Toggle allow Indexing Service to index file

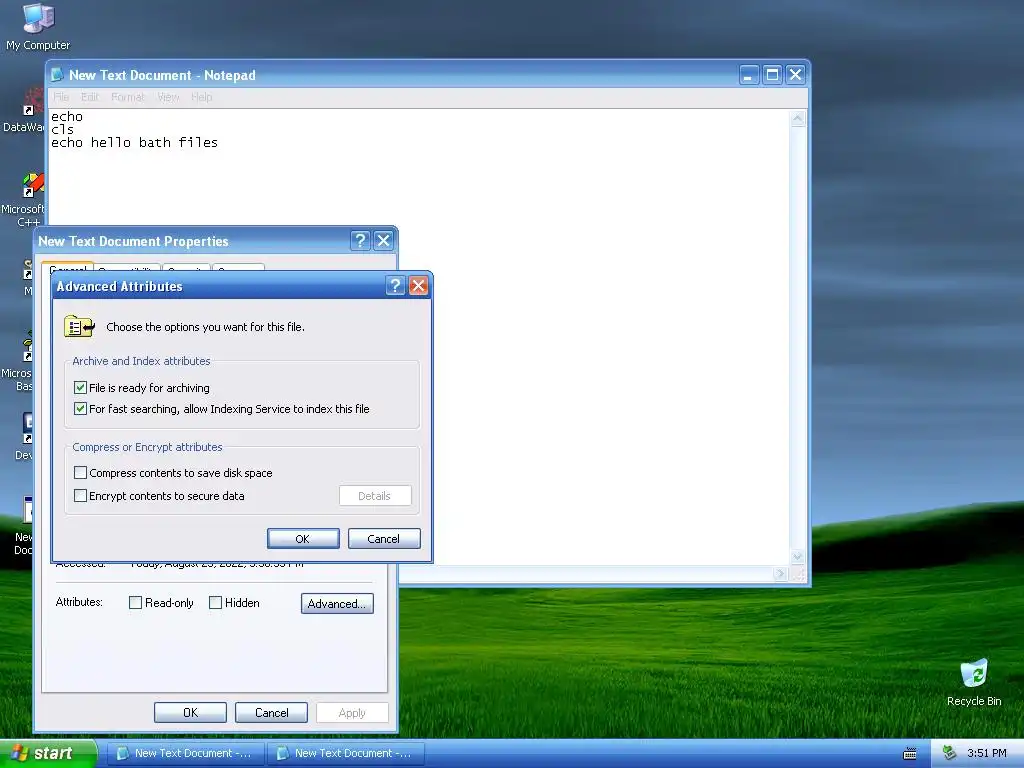(x=80, y=409)
